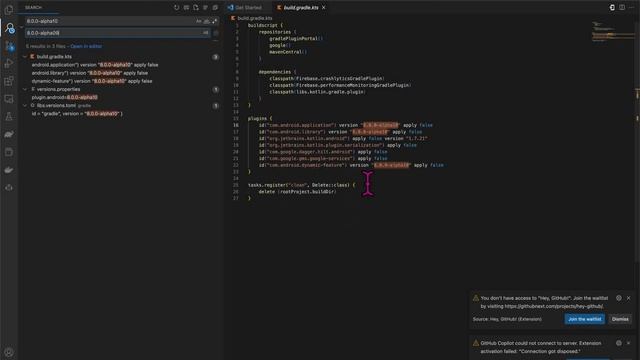This screenshot has height=360, width=640.
Task: Open the Gradle elephant view
Action: (x=9, y=134)
